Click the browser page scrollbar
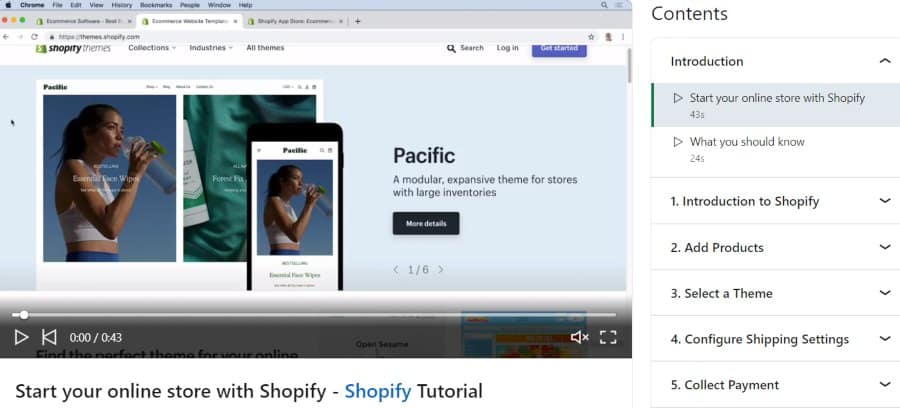Image resolution: width=900 pixels, height=408 pixels. point(629,65)
